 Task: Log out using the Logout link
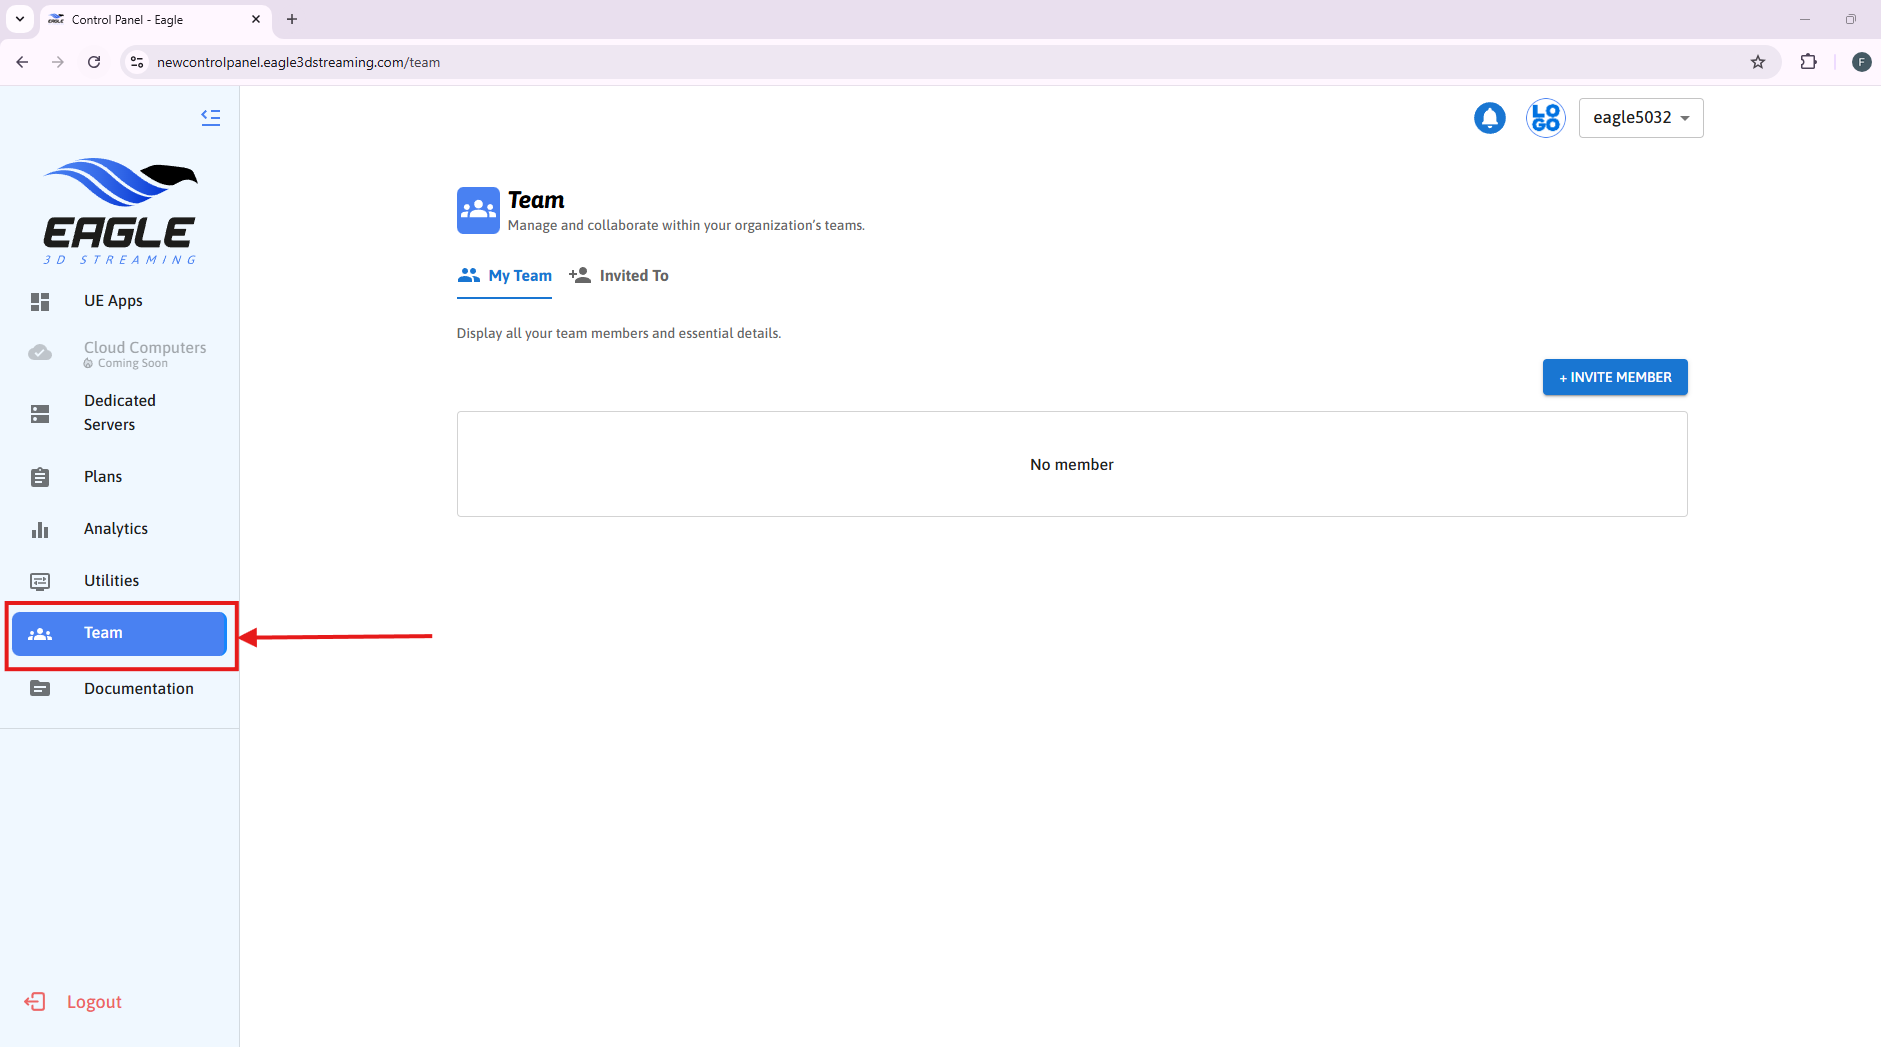click(x=93, y=1002)
